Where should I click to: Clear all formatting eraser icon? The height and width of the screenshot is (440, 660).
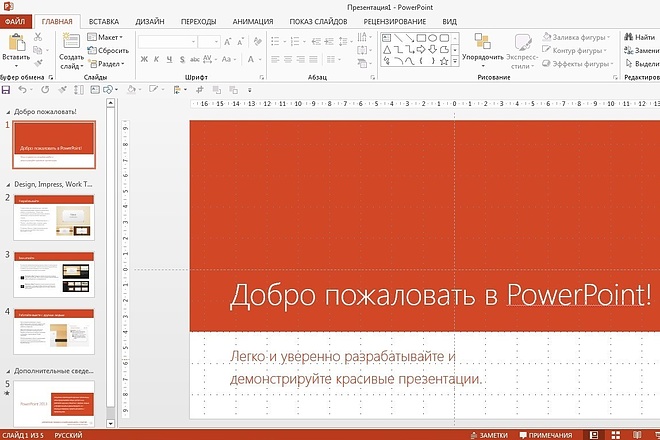coord(258,41)
